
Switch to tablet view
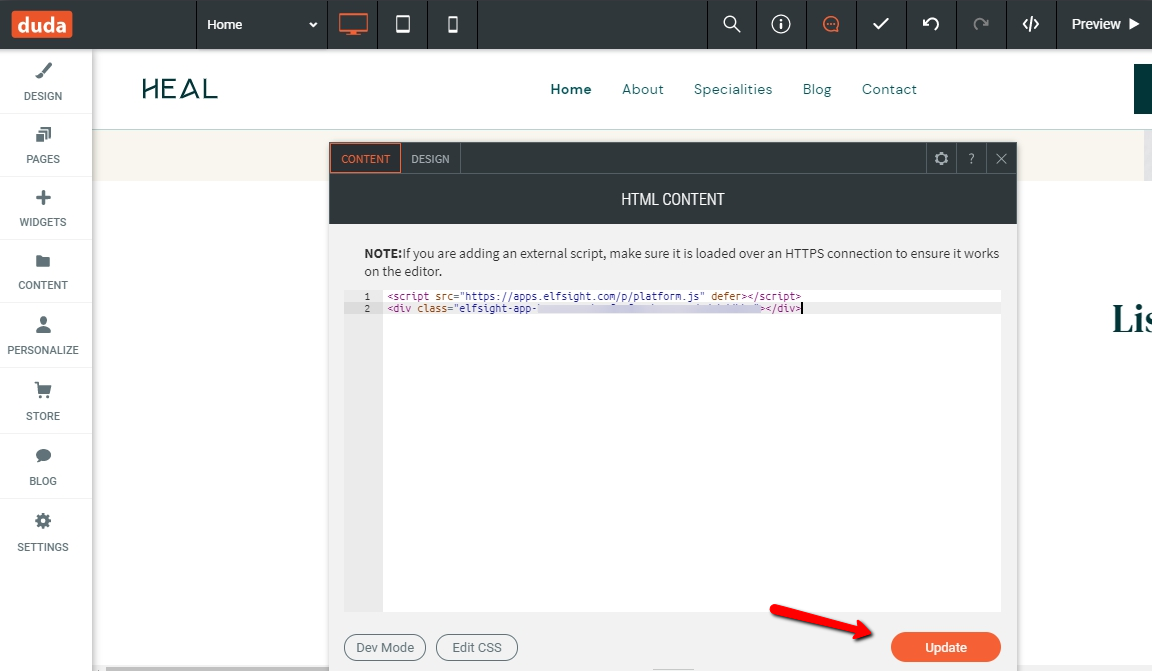(403, 24)
